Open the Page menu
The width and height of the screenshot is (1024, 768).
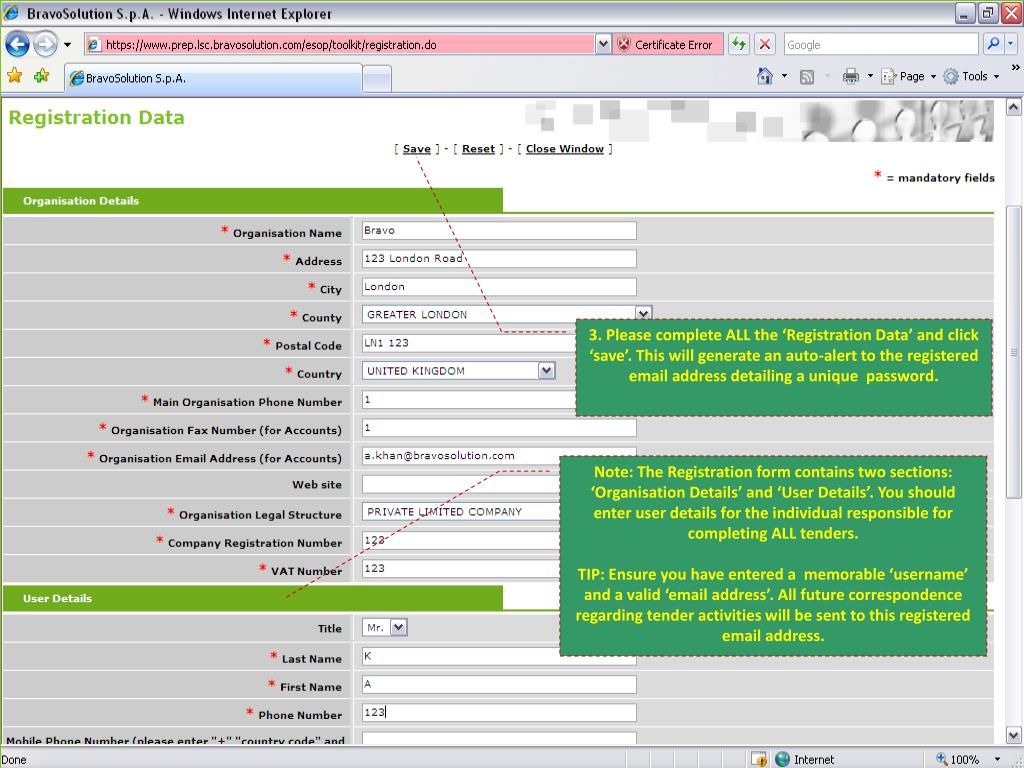908,76
